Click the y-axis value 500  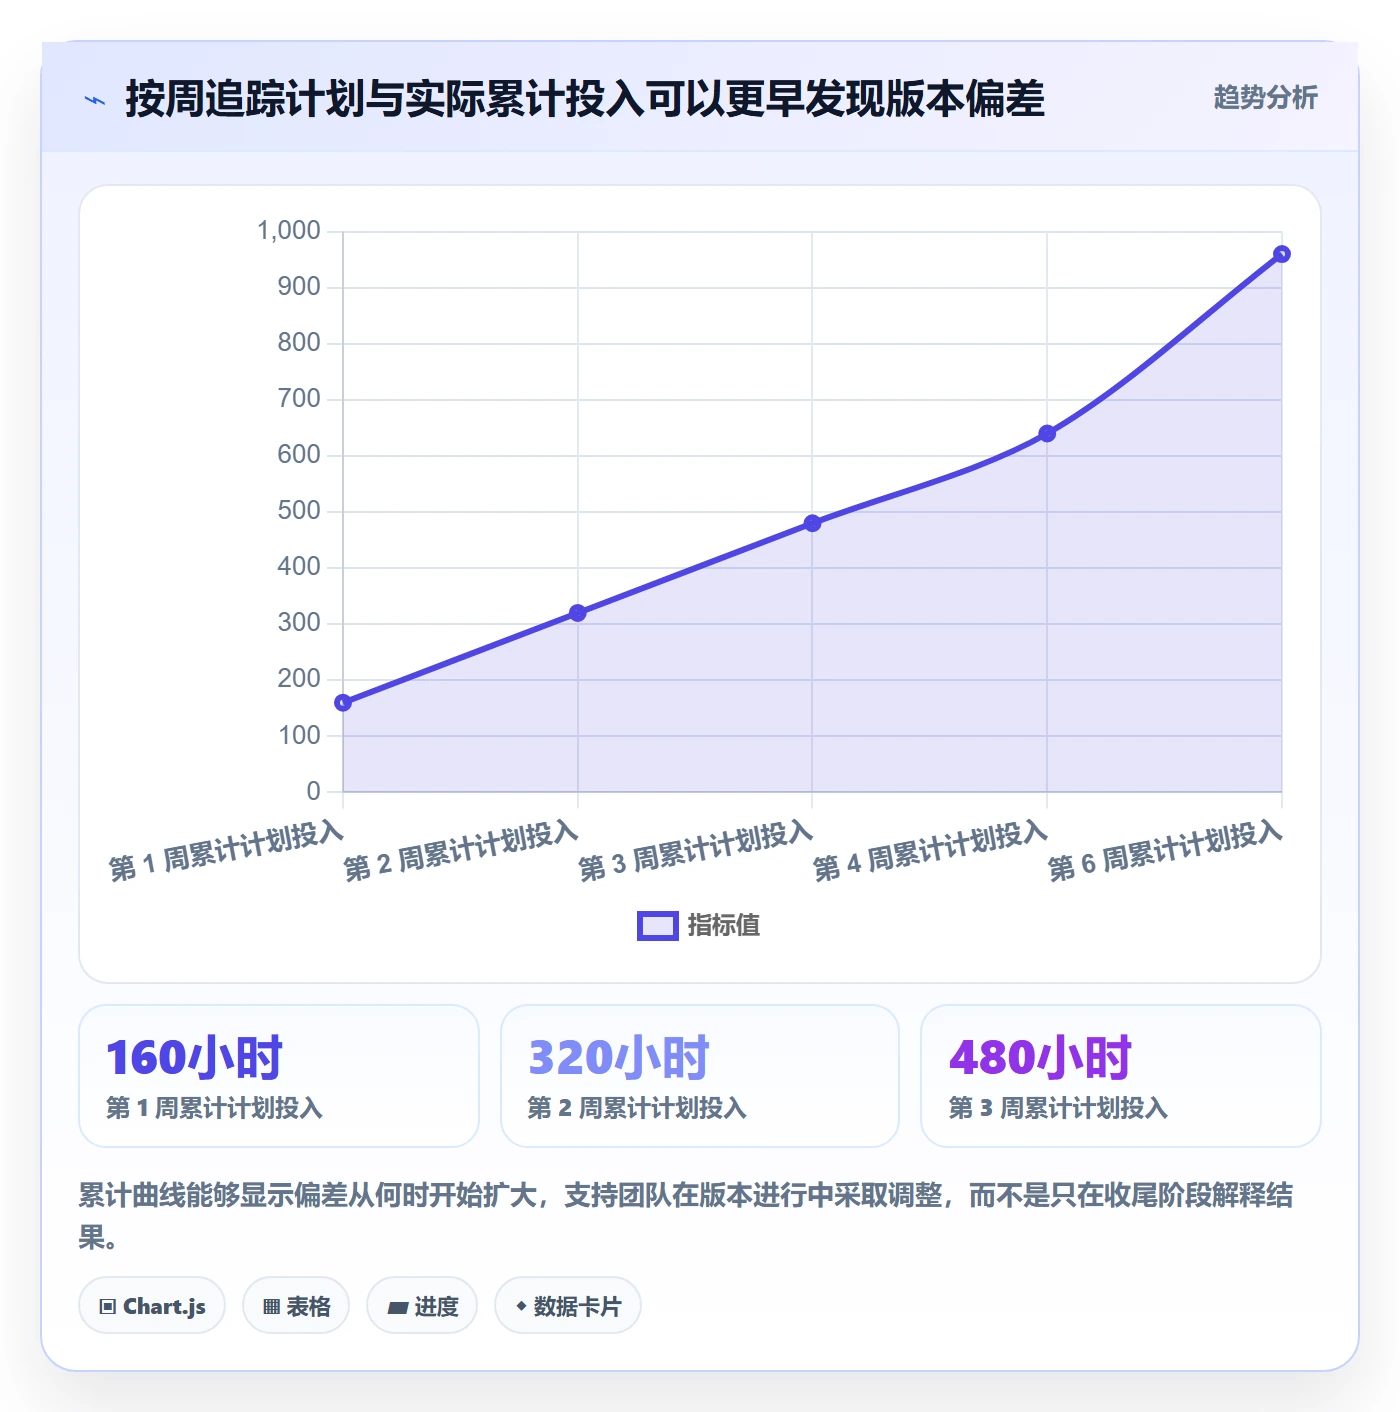tap(299, 511)
